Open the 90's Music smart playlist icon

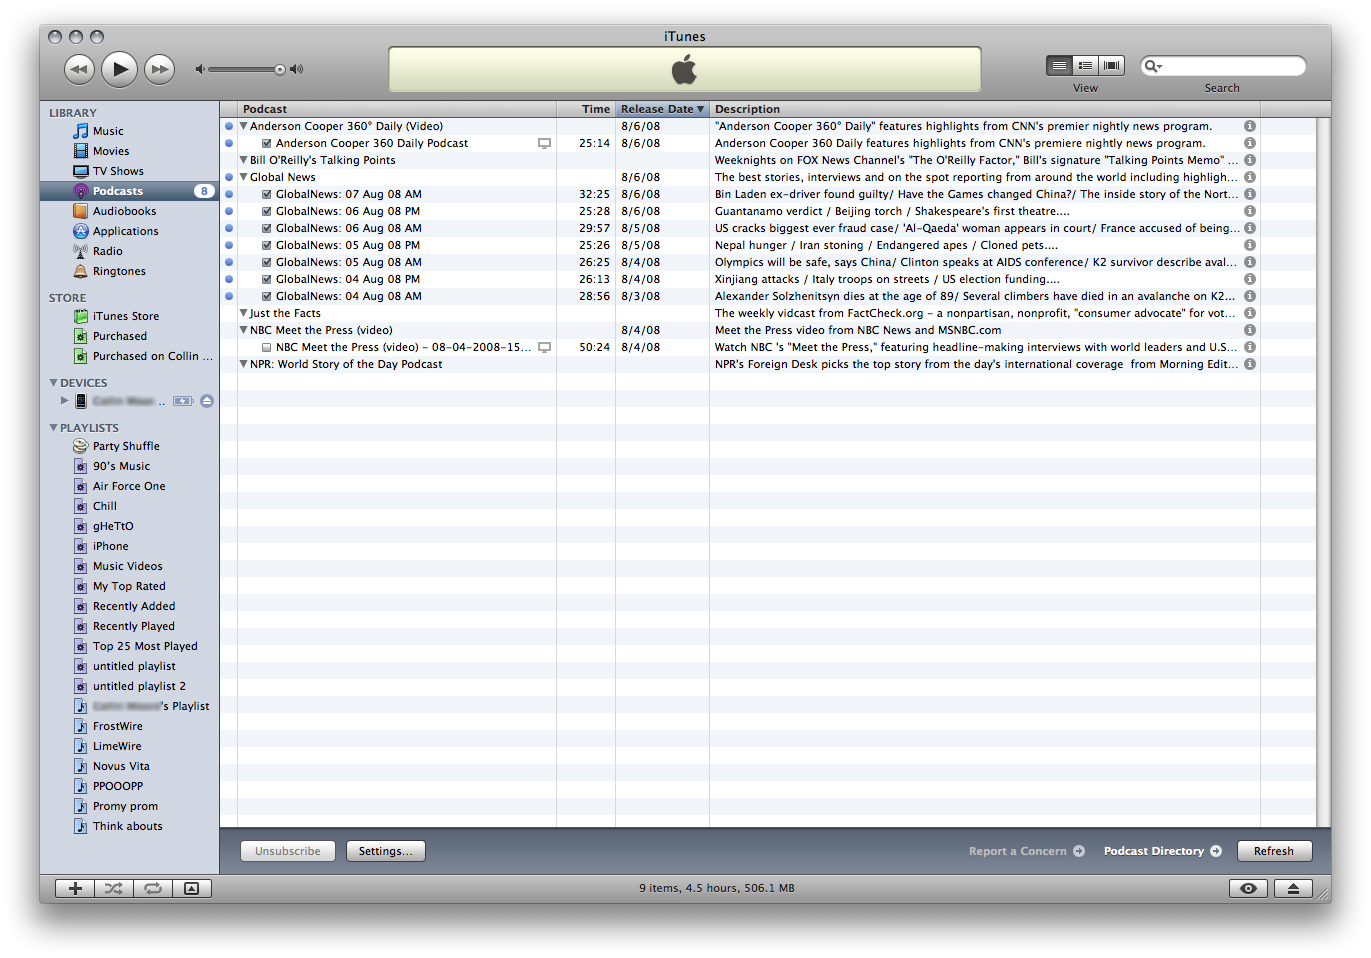(x=81, y=466)
